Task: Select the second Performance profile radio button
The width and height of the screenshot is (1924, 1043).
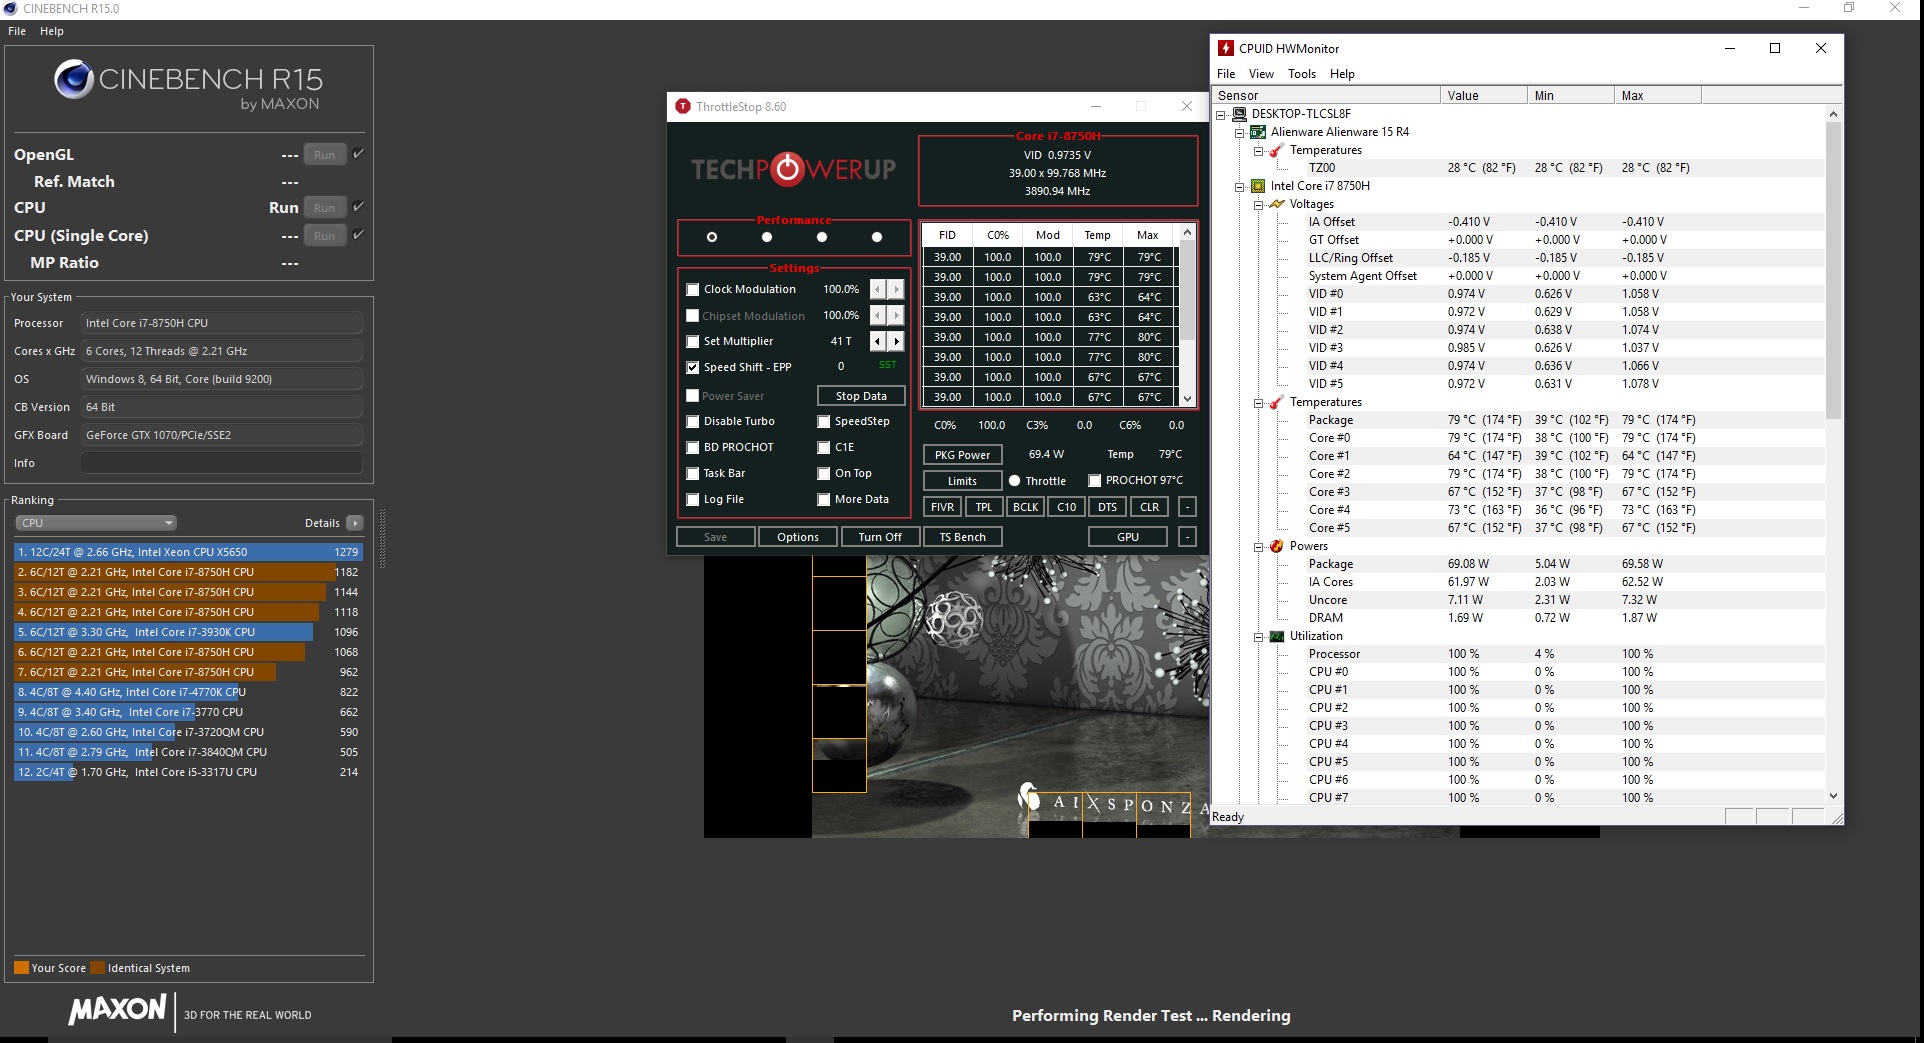Action: [767, 237]
